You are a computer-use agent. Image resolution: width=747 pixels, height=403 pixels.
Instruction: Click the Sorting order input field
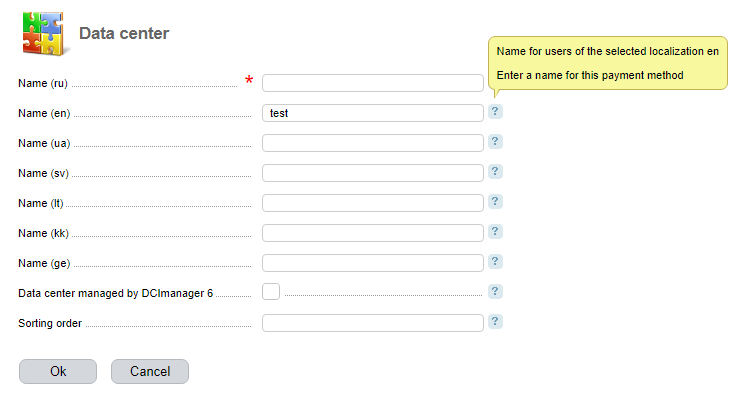click(372, 323)
